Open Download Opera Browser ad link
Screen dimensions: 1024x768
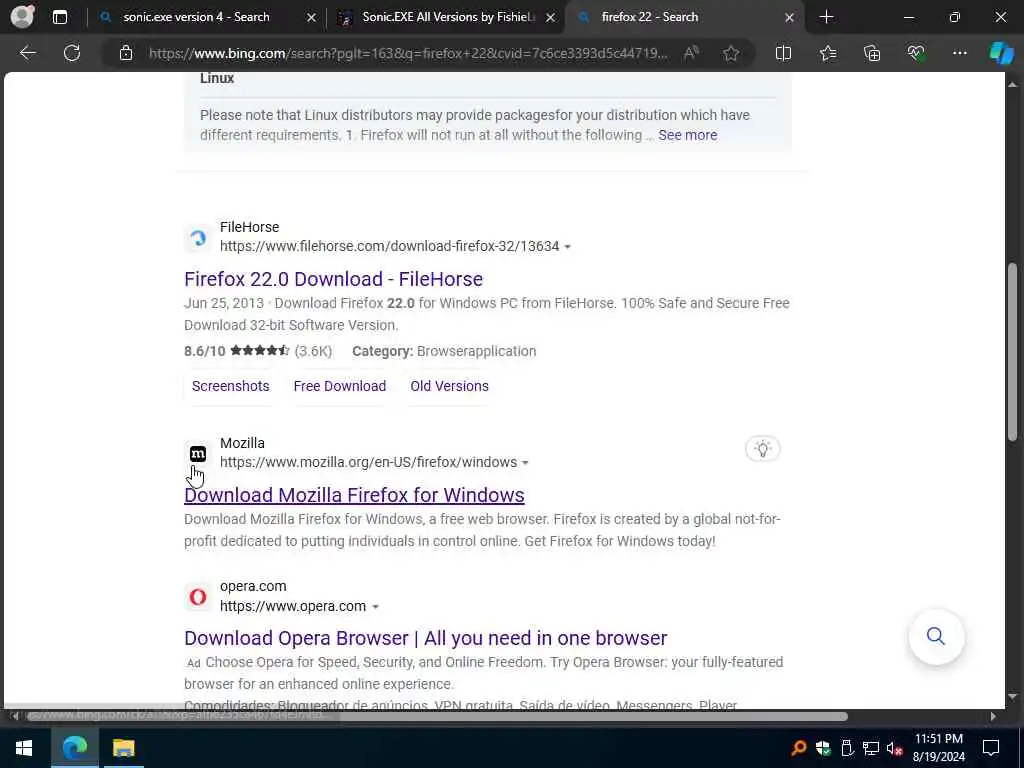(x=425, y=638)
